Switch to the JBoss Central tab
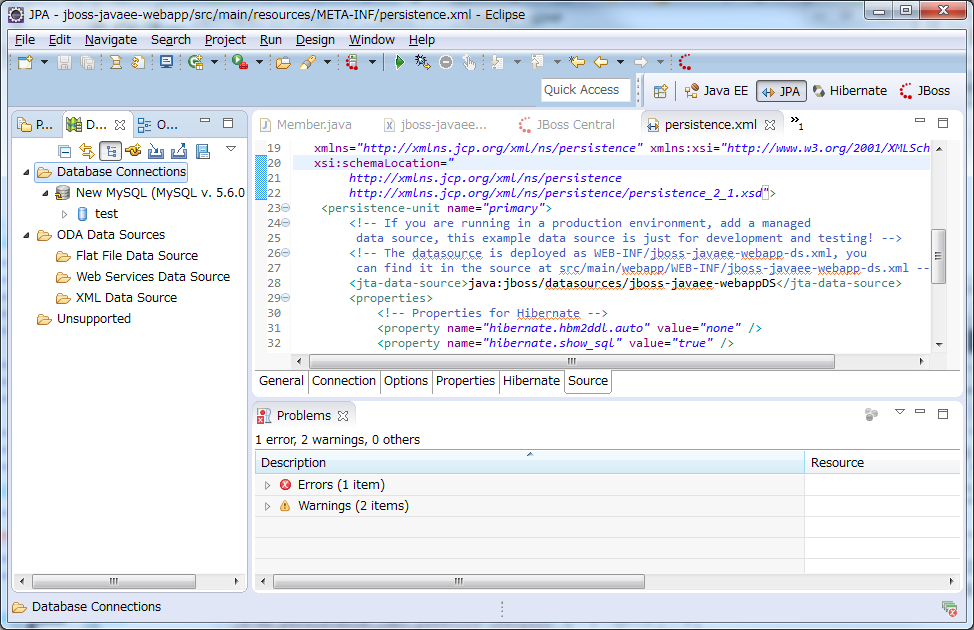The image size is (974, 630). (x=568, y=125)
